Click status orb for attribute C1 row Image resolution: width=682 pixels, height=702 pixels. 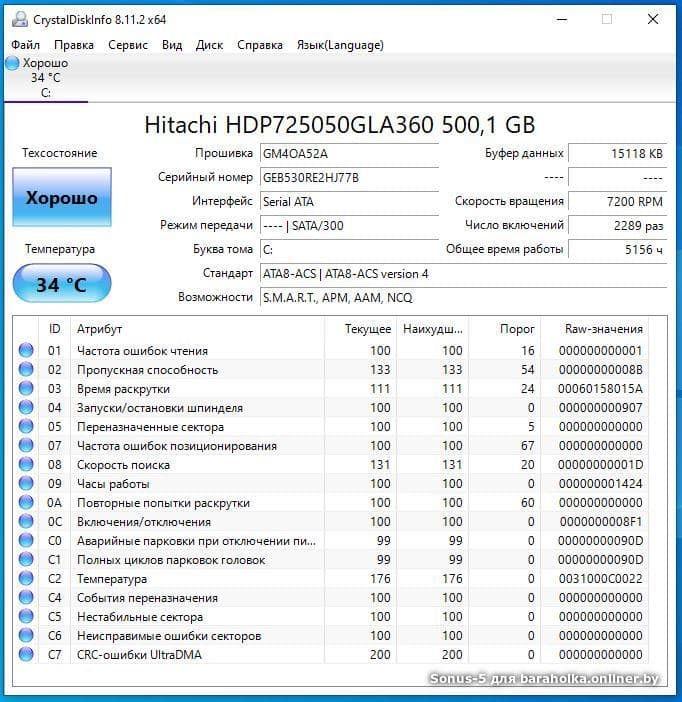[x=26, y=560]
